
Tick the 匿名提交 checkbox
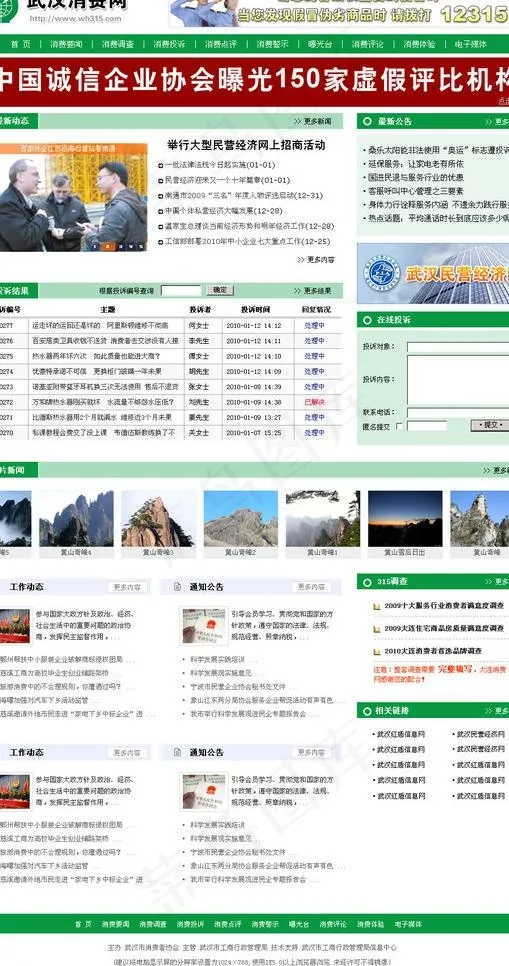[399, 426]
